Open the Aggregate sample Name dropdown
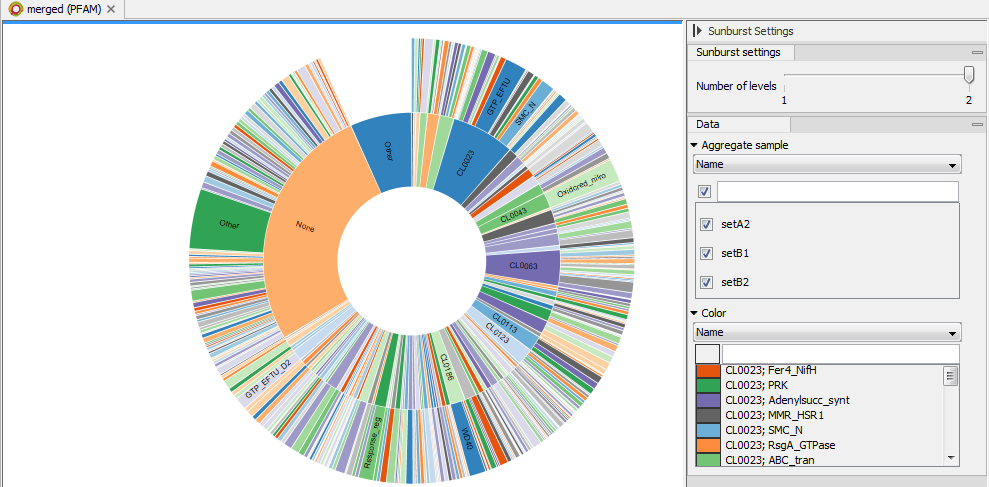The image size is (989, 487). click(x=827, y=164)
